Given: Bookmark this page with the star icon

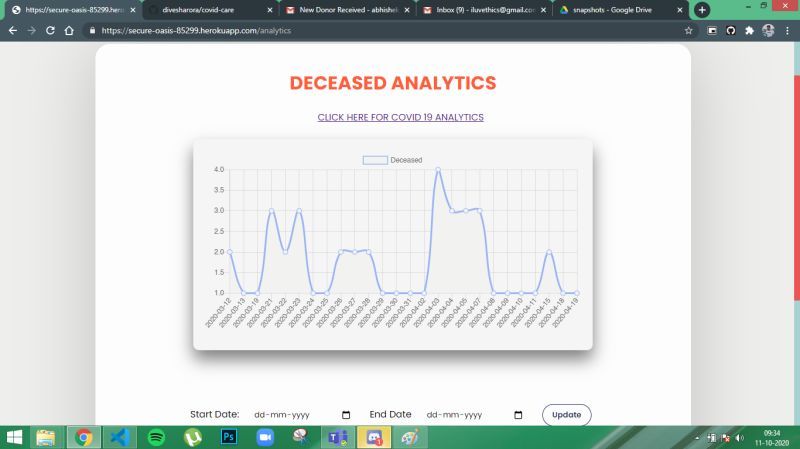Looking at the screenshot, I should tap(688, 31).
